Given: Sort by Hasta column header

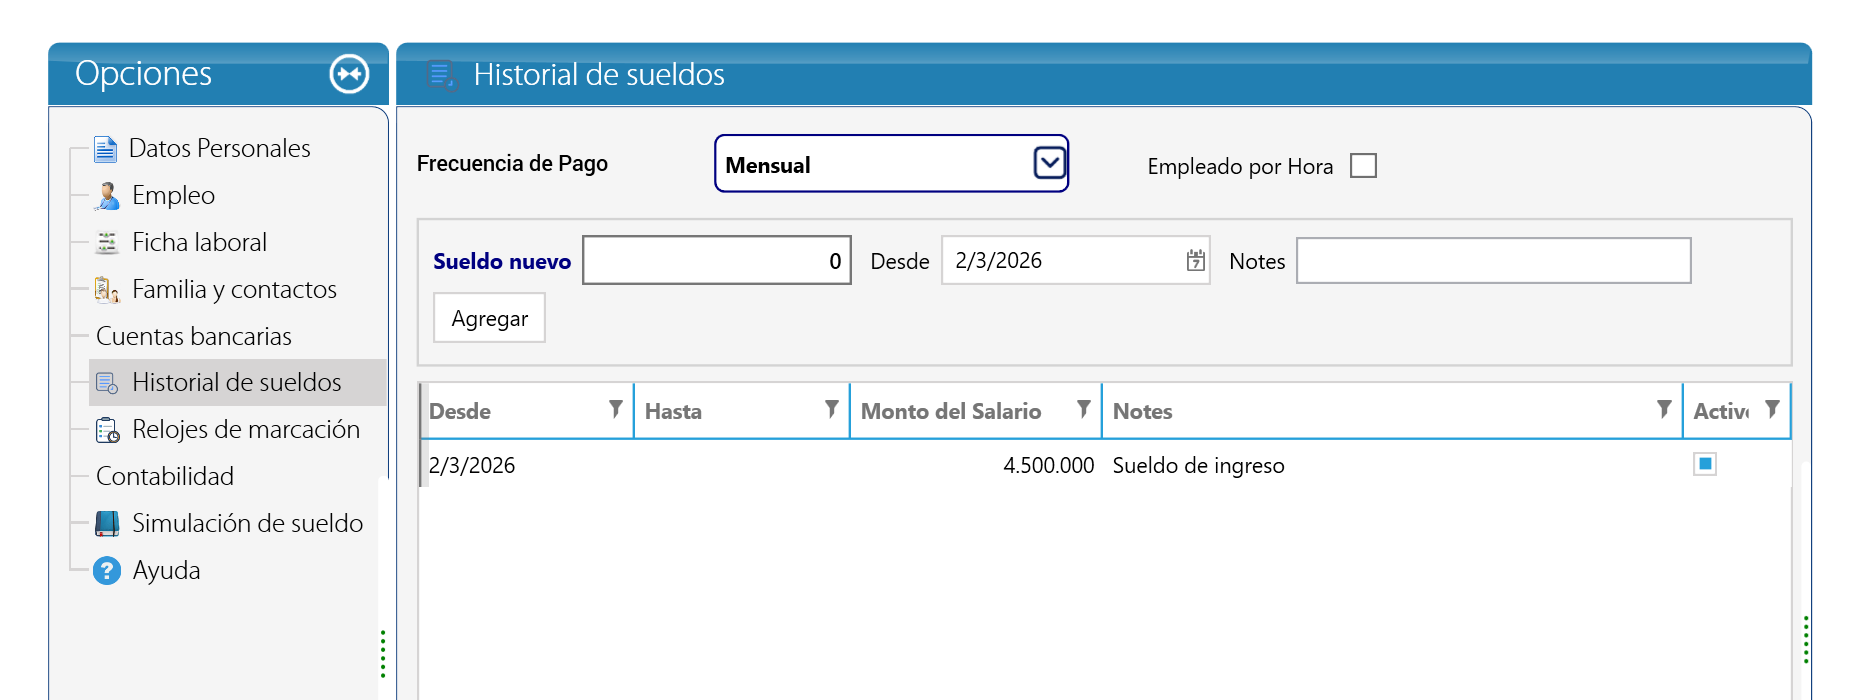Looking at the screenshot, I should (673, 411).
